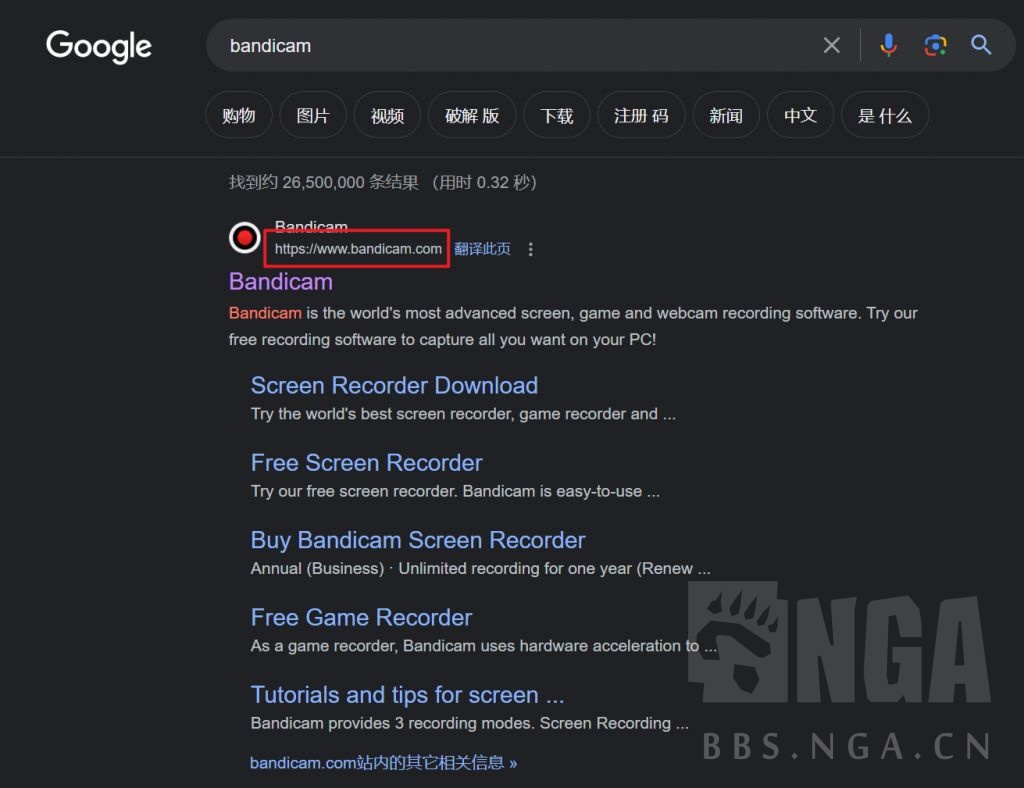Open Google Lens image search icon

click(935, 45)
